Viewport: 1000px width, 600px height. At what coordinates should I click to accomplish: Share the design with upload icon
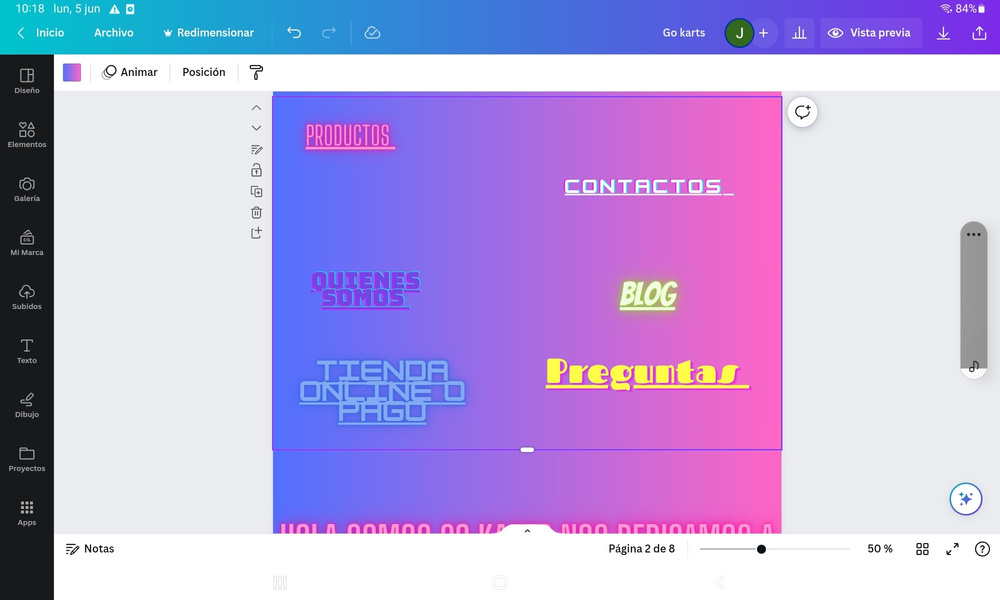(979, 33)
